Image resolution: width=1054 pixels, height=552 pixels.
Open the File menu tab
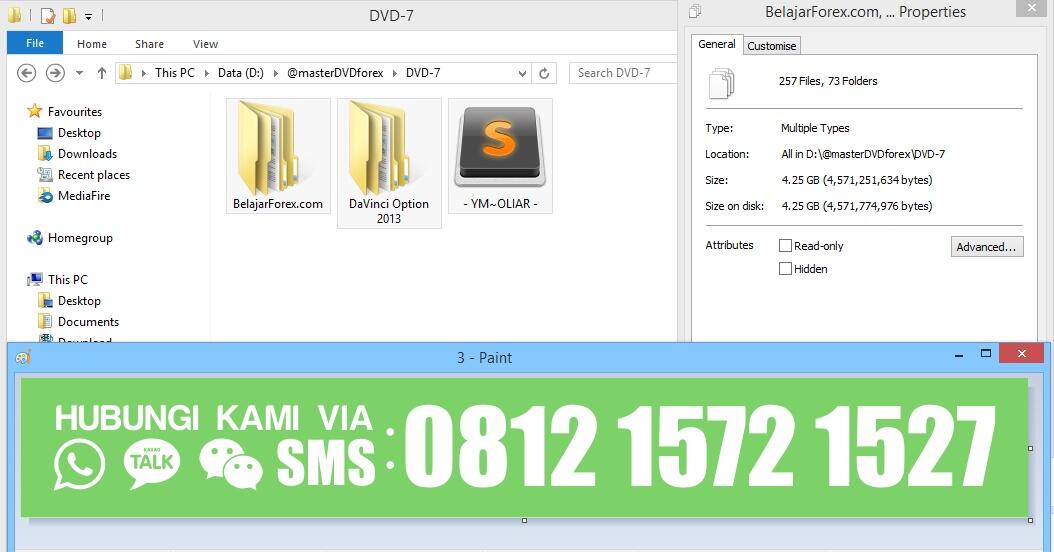click(x=35, y=43)
